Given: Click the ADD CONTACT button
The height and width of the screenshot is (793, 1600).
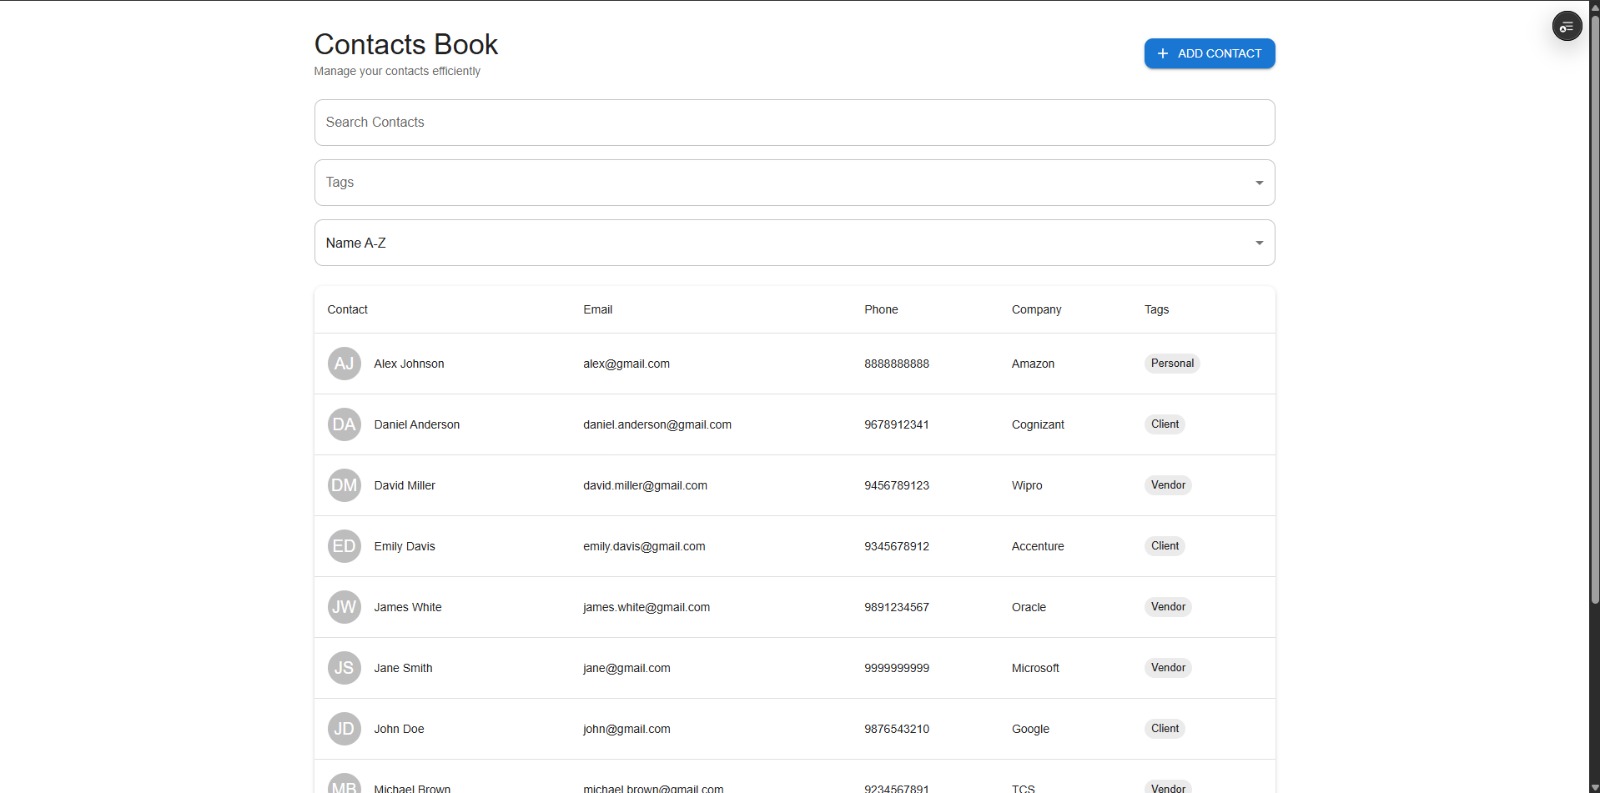Looking at the screenshot, I should point(1209,54).
